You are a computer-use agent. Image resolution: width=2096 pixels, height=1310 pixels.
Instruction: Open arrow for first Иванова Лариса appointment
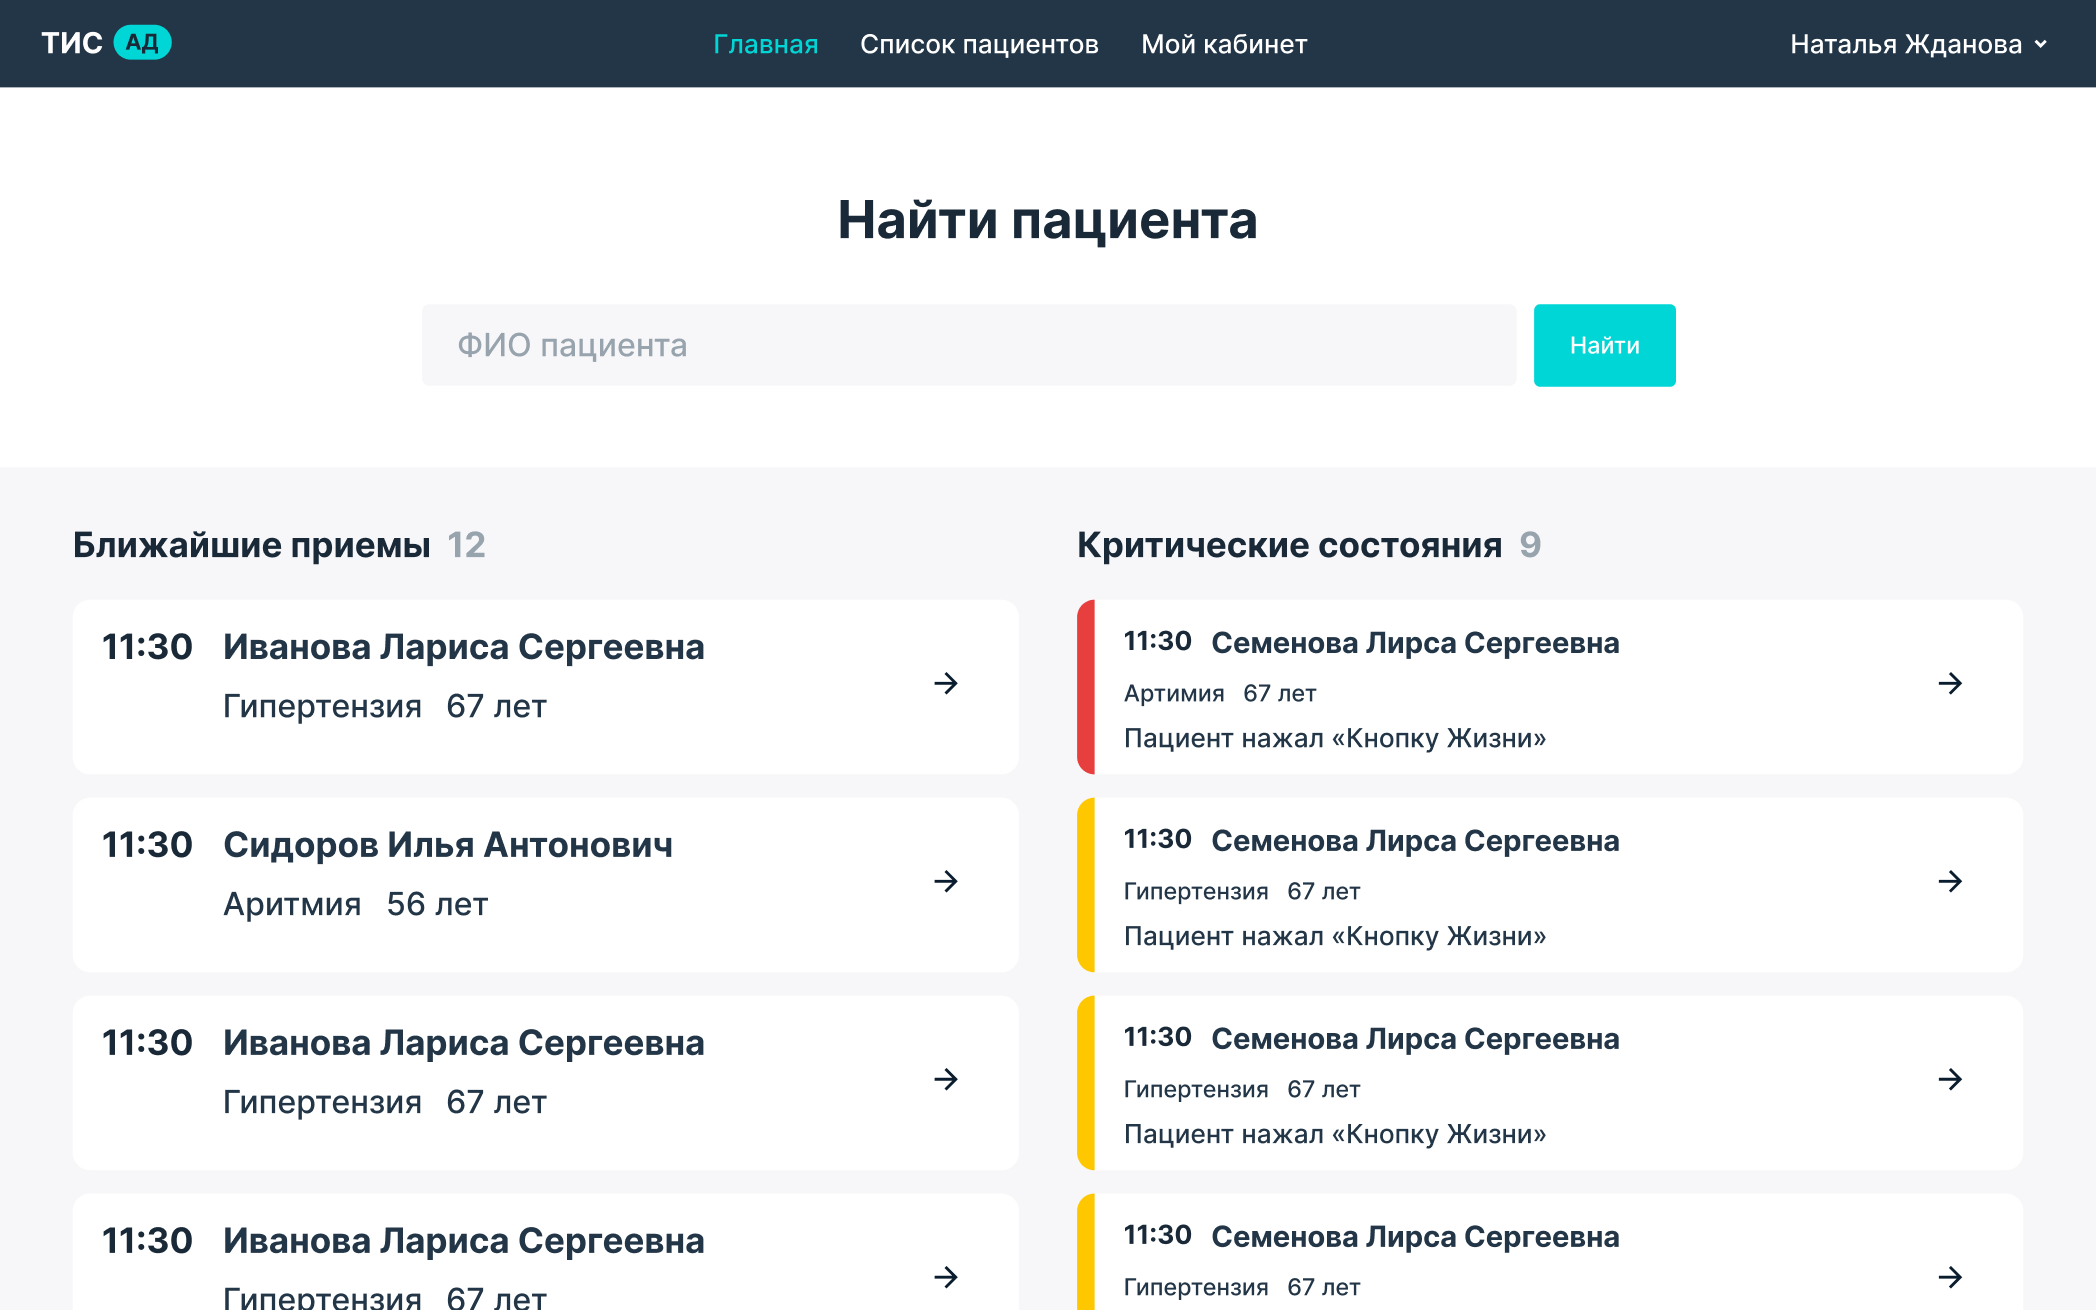pos(945,684)
